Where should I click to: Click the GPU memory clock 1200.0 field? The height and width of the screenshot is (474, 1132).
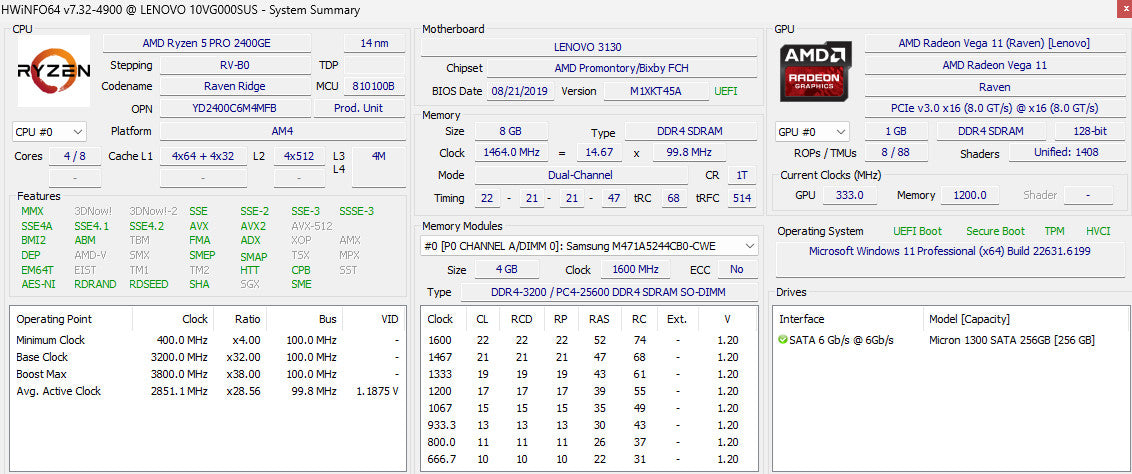(969, 196)
